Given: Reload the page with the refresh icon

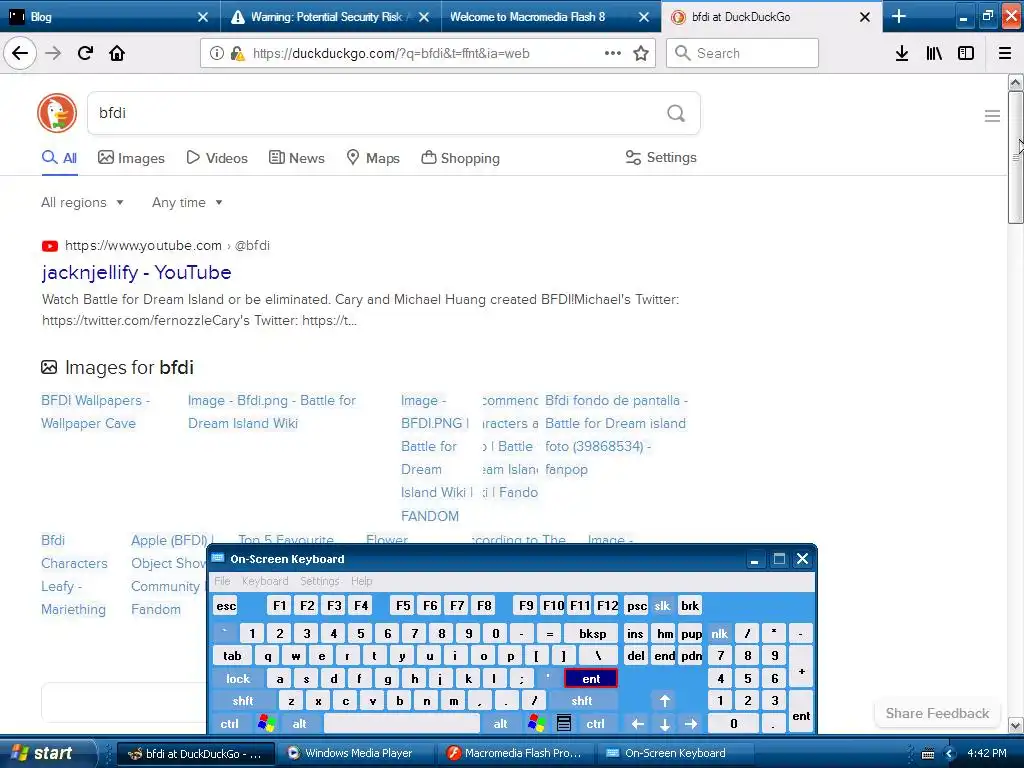Looking at the screenshot, I should point(85,53).
